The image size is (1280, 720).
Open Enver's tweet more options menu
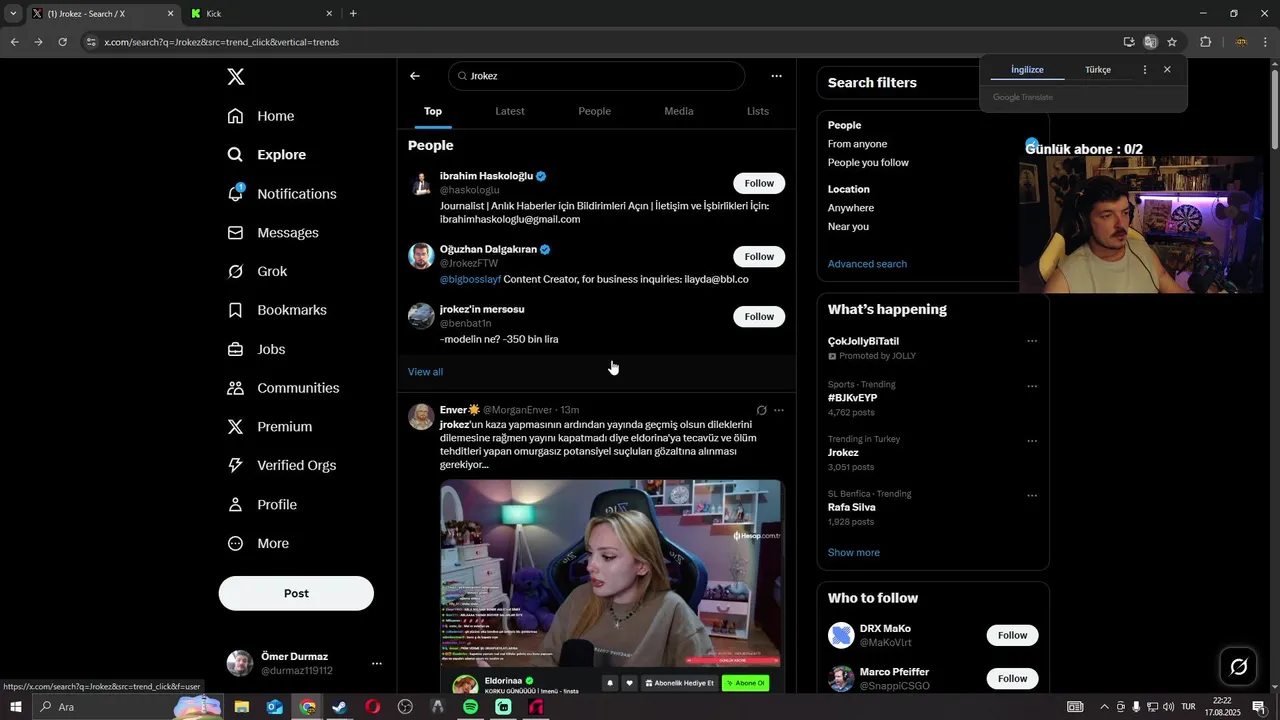click(x=779, y=410)
